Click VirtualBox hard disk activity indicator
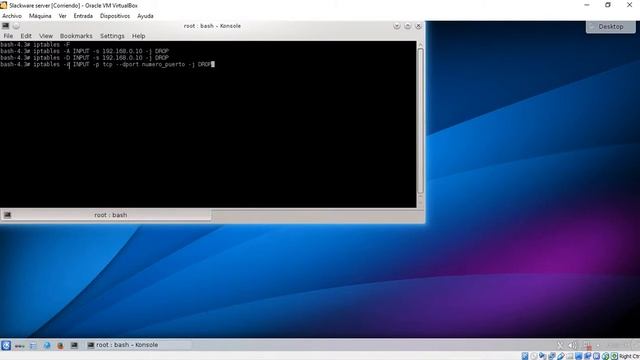Viewport: 640px width, 360px height. click(525, 356)
